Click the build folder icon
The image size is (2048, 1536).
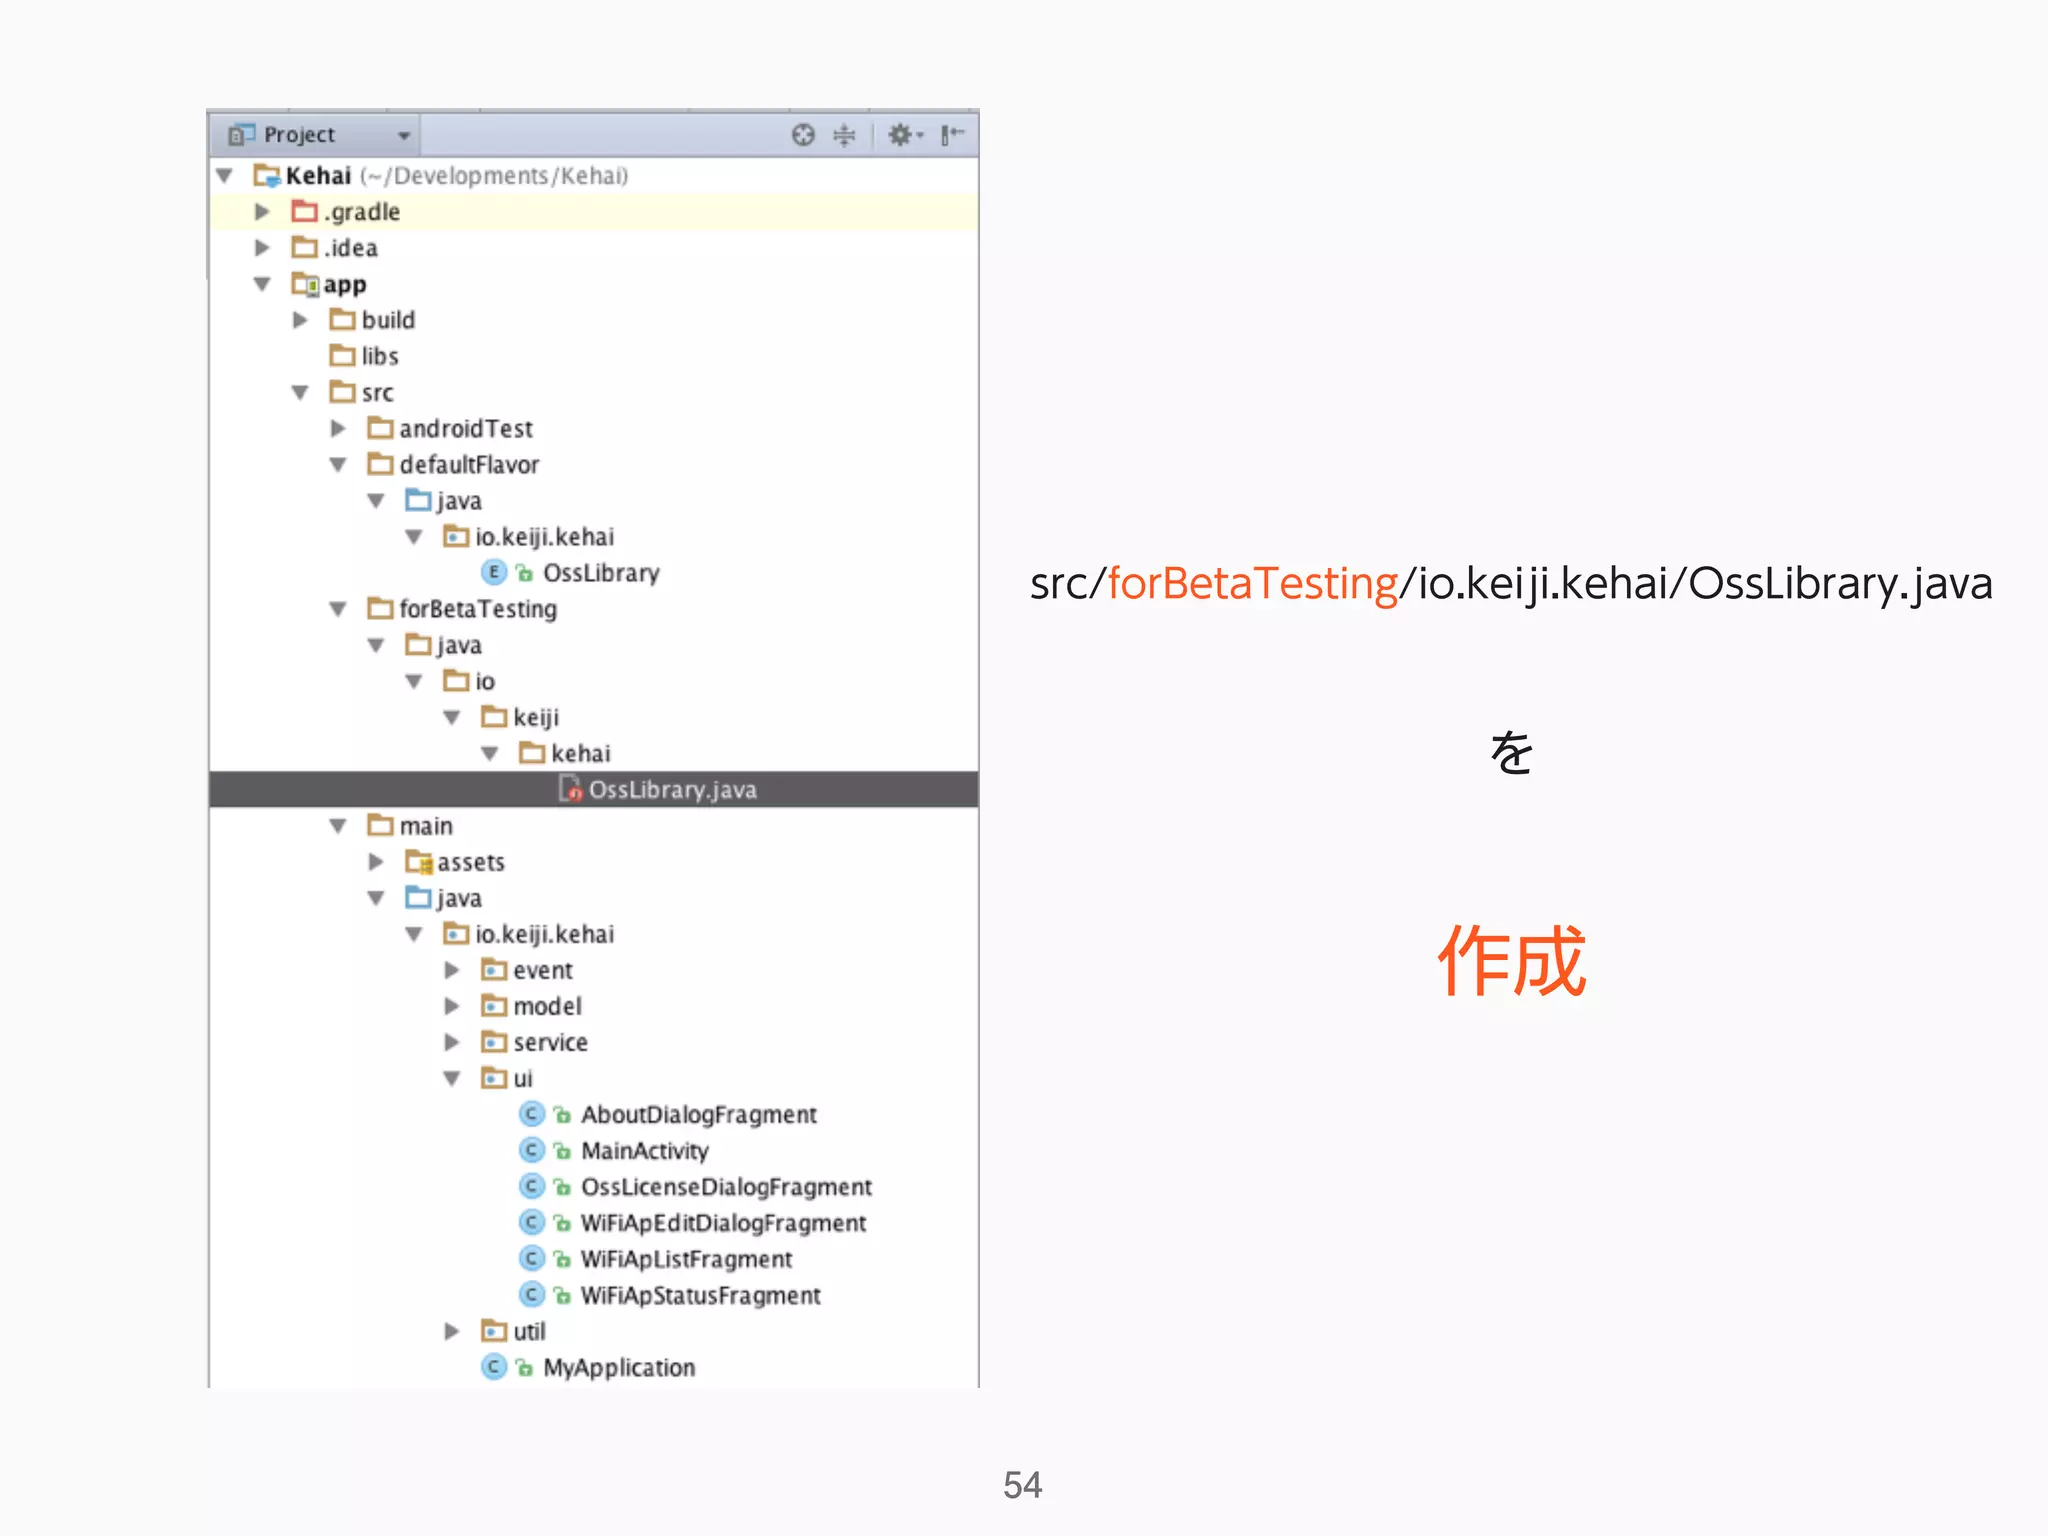(343, 319)
